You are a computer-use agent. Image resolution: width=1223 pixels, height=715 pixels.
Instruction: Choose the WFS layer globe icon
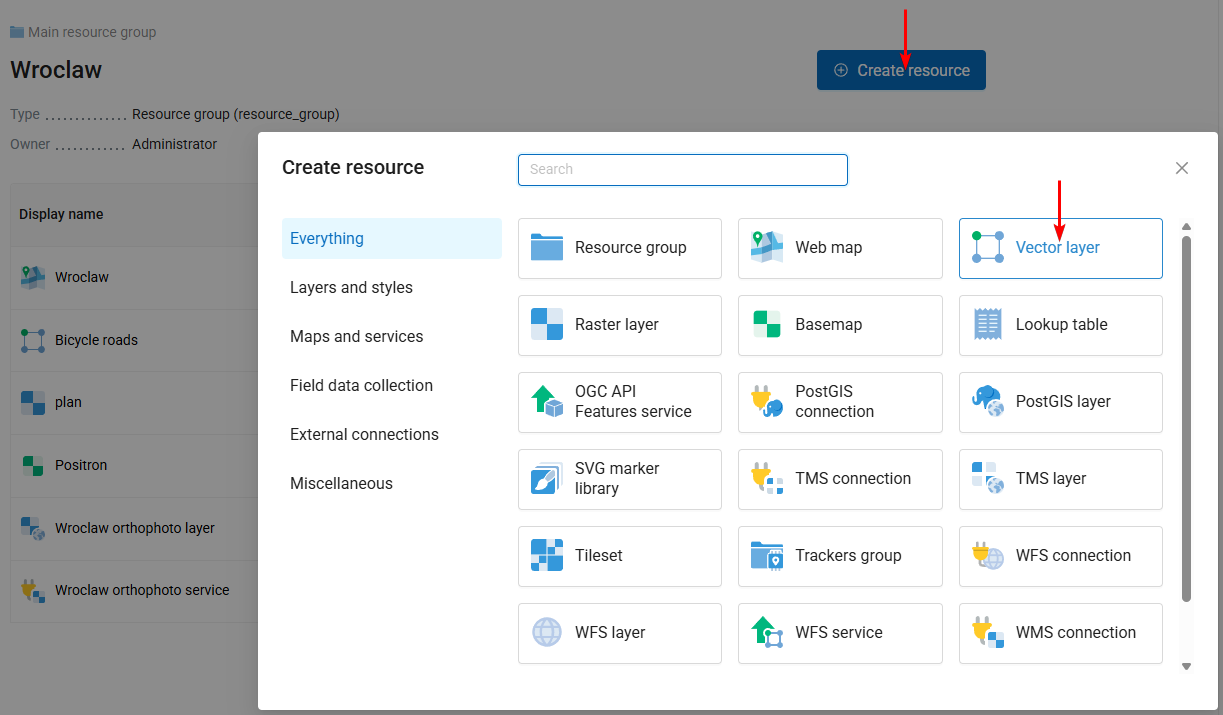click(x=547, y=632)
